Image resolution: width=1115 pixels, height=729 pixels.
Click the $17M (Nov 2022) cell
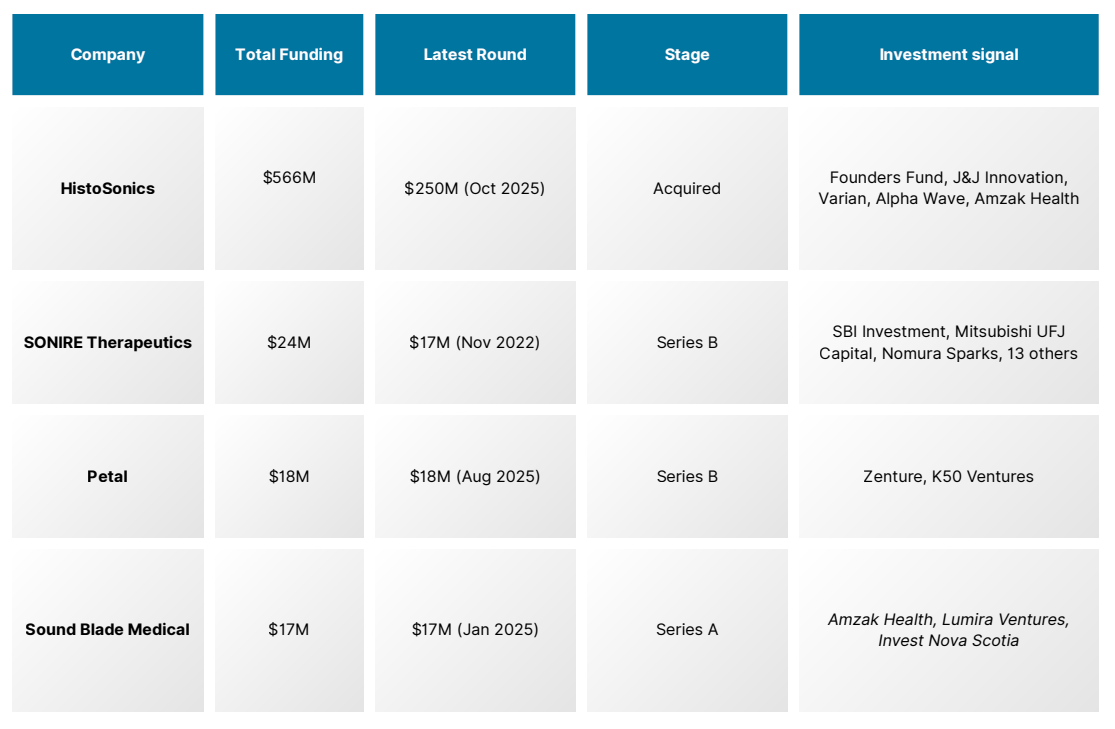click(475, 342)
